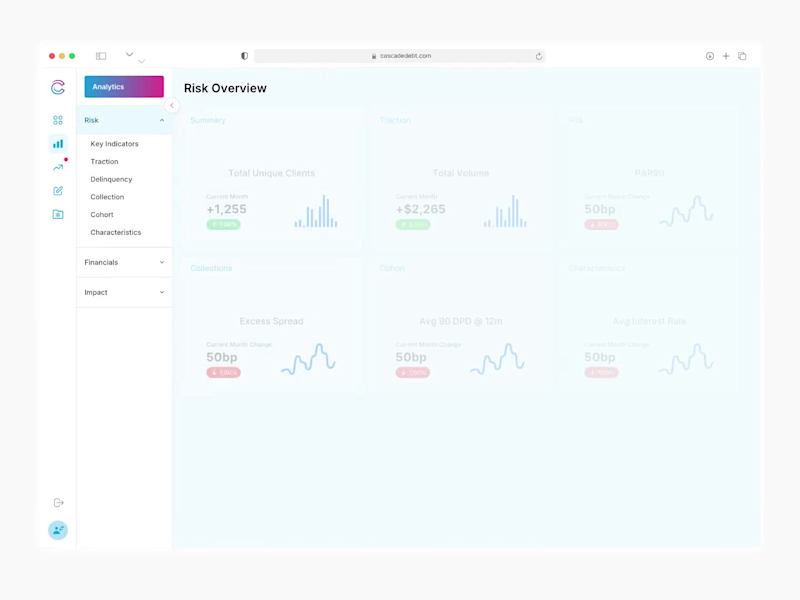
Task: Select Key Indicators under Risk
Action: click(x=113, y=143)
